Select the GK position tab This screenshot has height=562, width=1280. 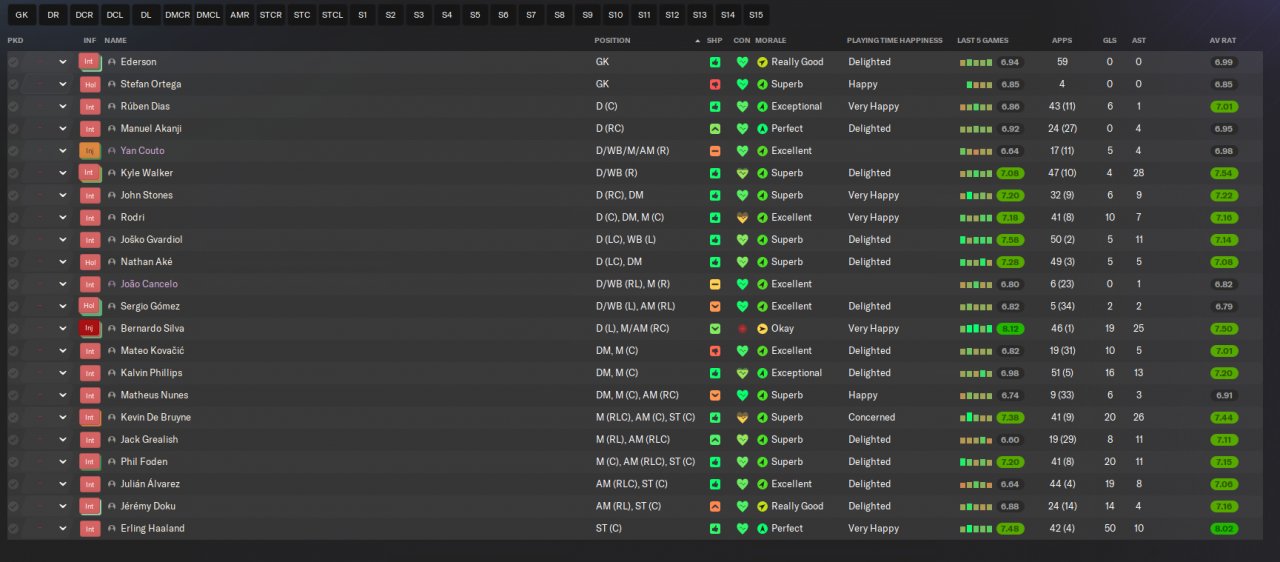(22, 15)
